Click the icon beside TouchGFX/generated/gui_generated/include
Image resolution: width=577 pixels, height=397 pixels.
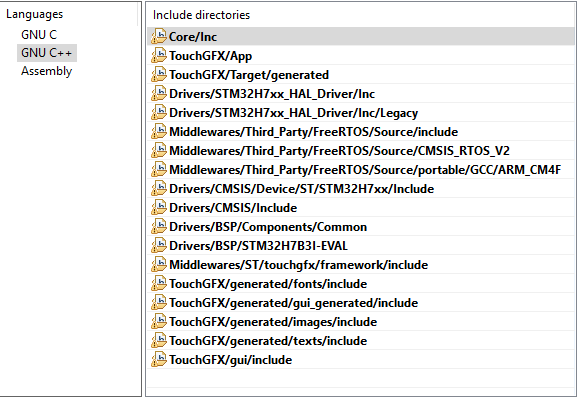159,303
